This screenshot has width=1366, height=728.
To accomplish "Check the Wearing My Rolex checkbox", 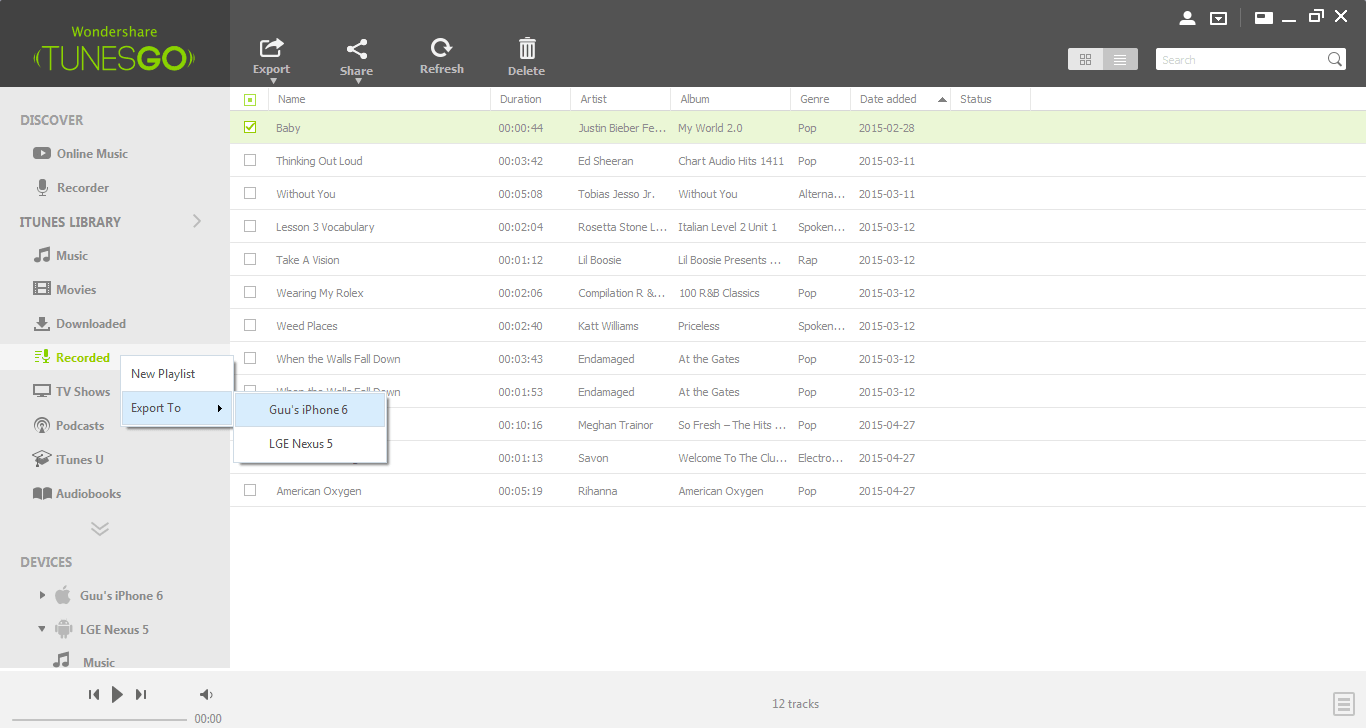I will click(250, 292).
